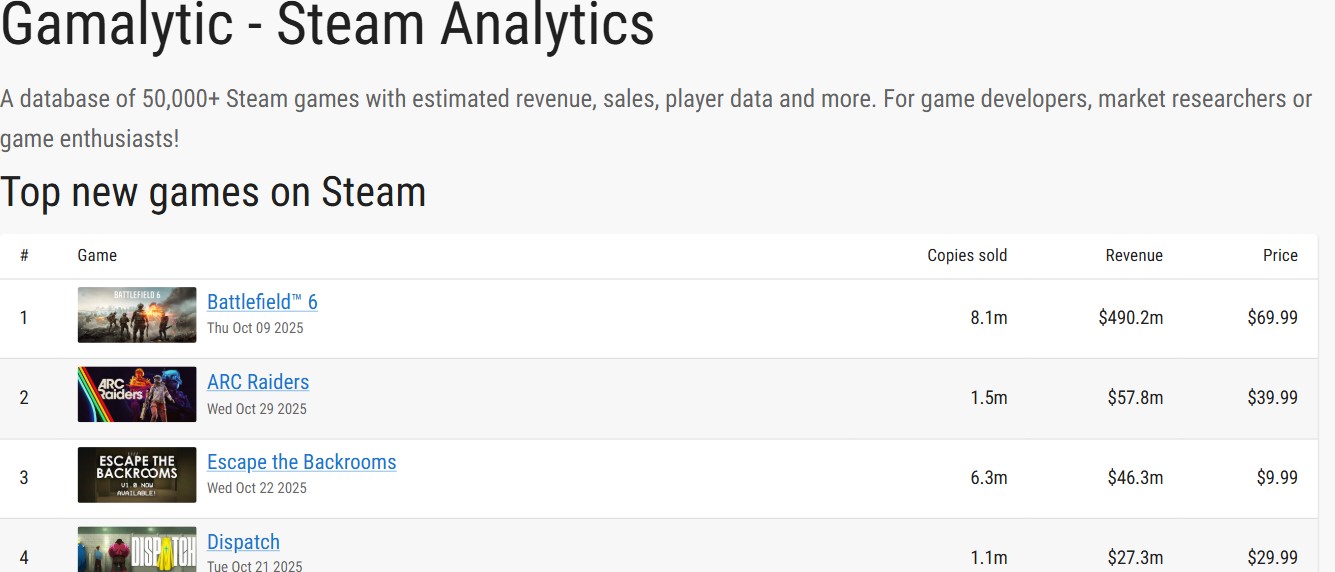
Task: Click the # rank column header
Action: pos(24,256)
